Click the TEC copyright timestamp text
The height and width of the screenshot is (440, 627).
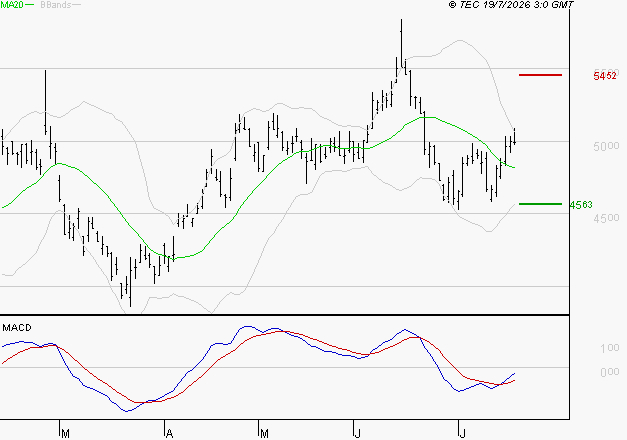point(511,5)
